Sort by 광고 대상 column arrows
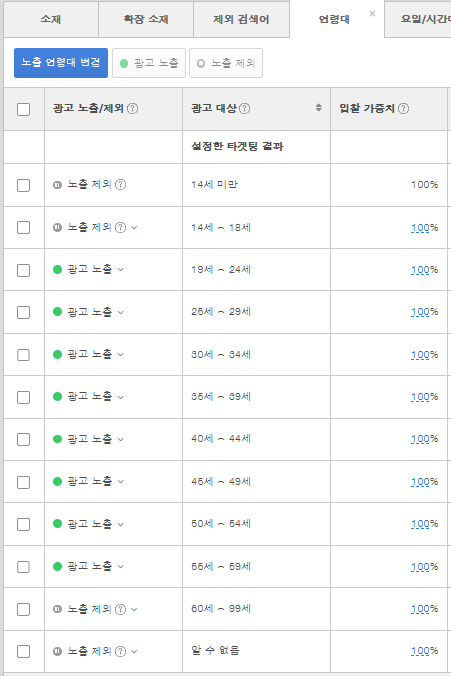This screenshot has width=451, height=676. (319, 108)
